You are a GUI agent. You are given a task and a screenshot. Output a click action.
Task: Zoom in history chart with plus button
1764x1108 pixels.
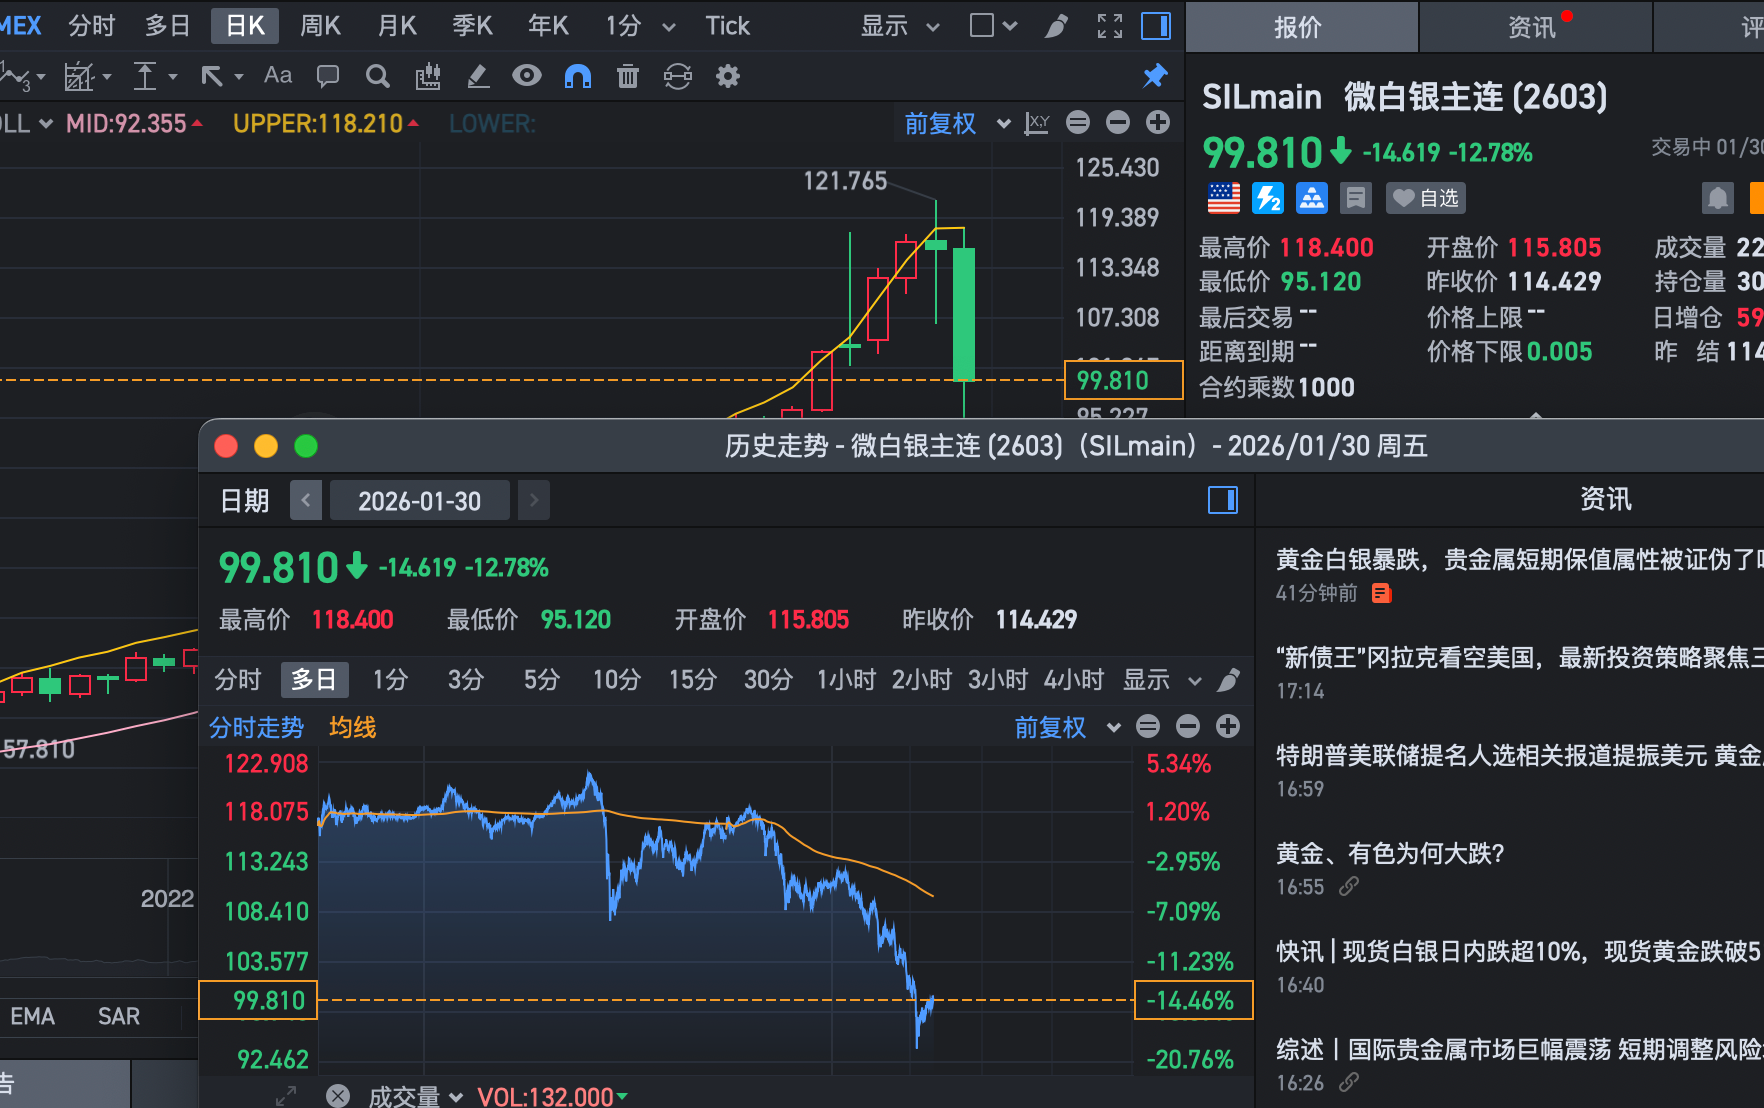1228,727
